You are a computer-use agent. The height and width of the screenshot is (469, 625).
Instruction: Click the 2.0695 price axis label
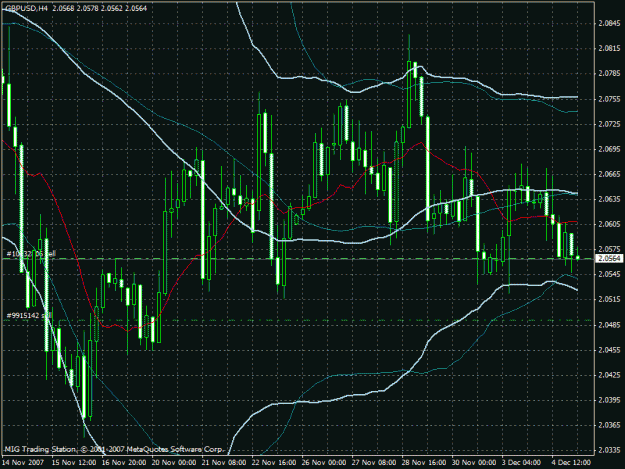[x=609, y=149]
